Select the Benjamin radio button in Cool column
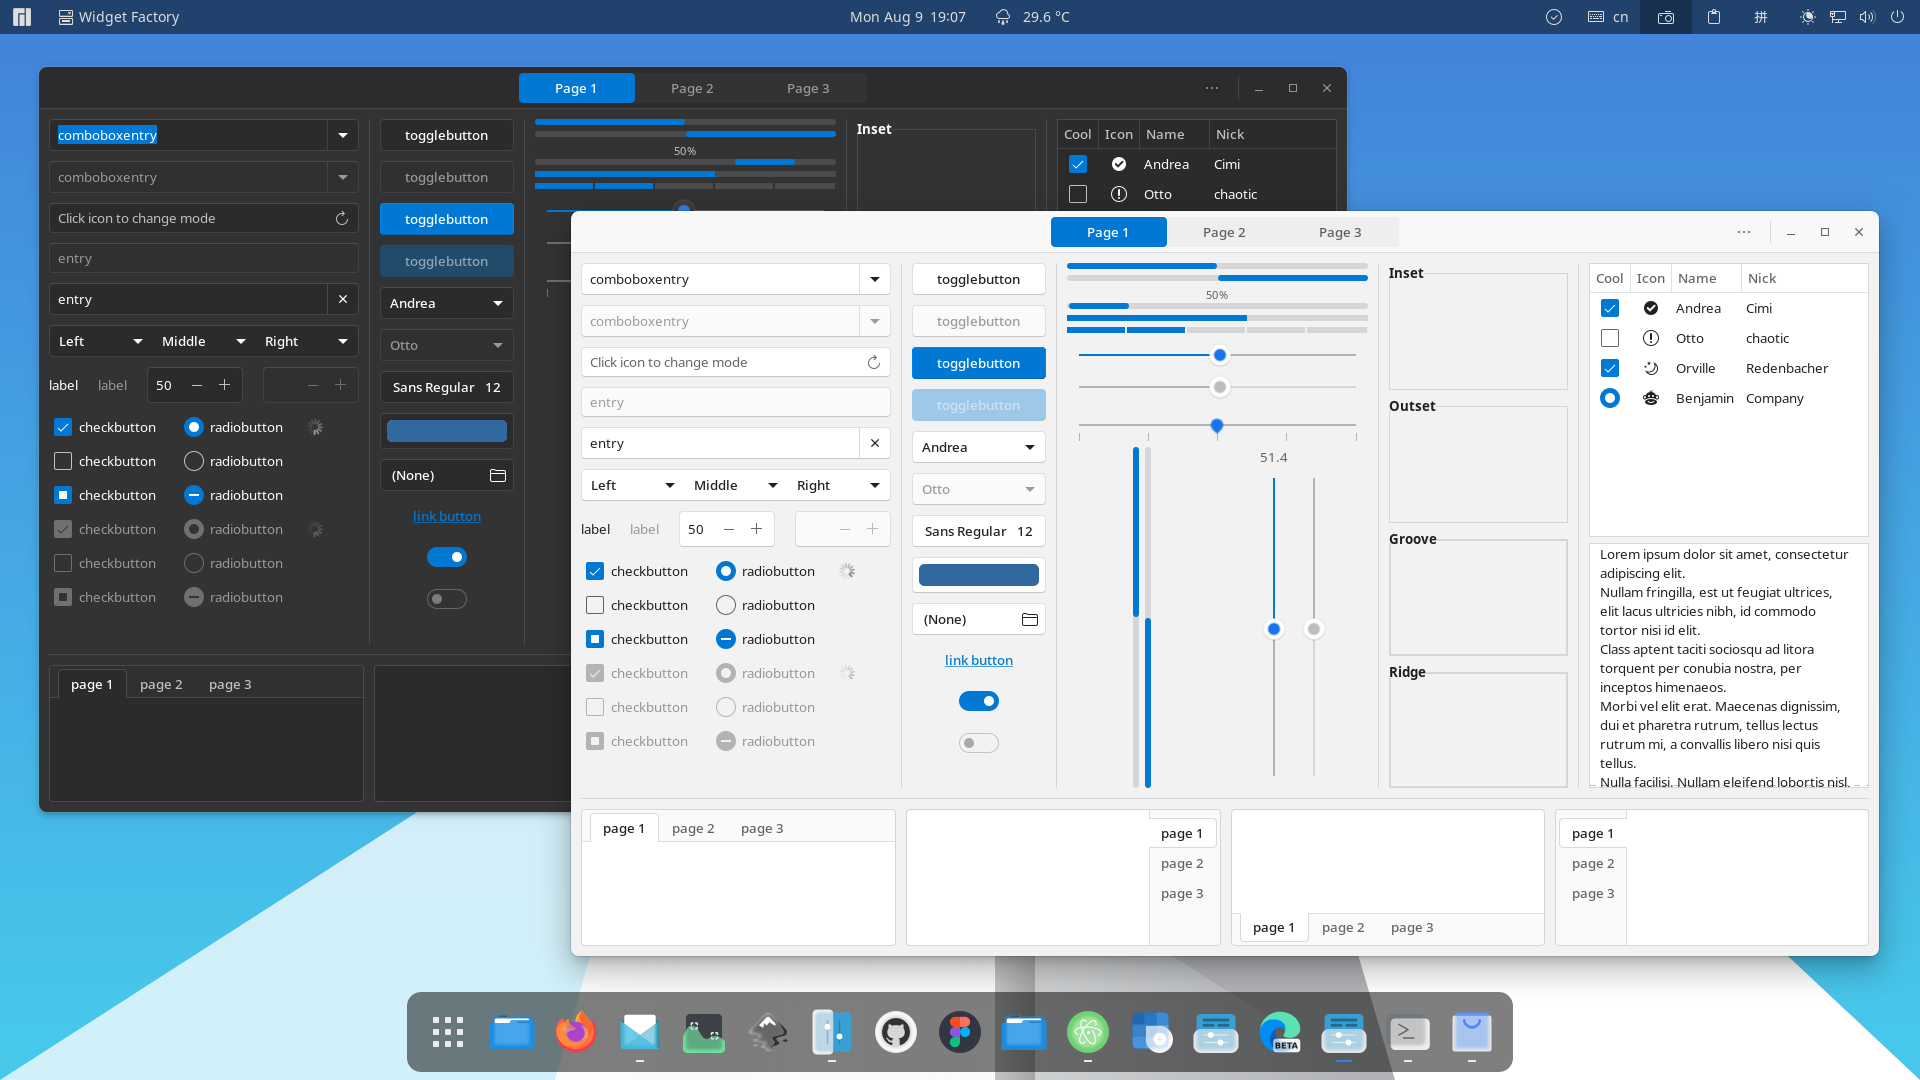 1610,398
